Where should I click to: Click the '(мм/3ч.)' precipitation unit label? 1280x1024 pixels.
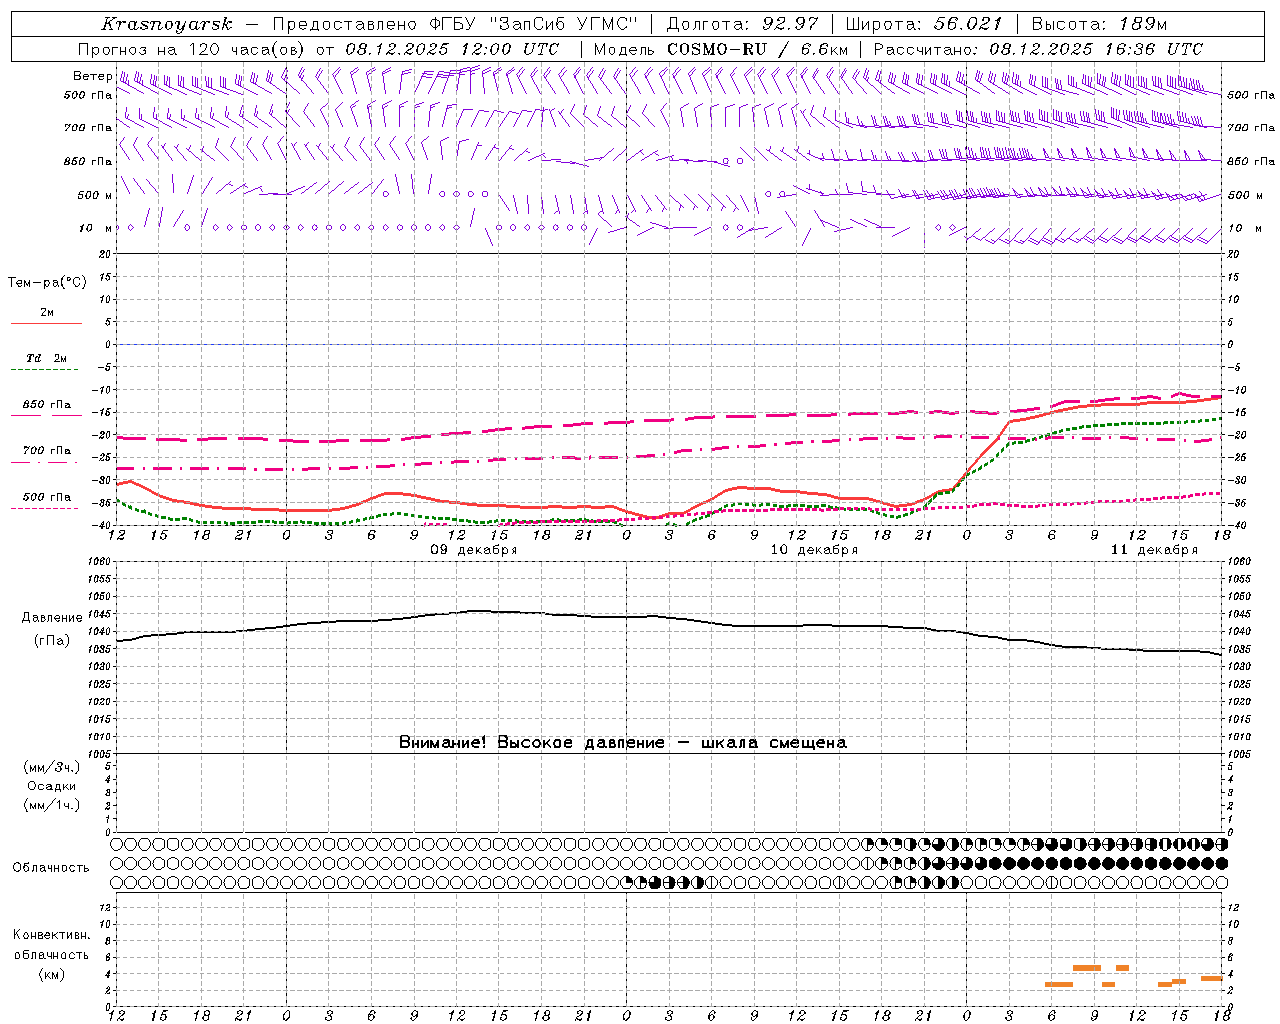pos(51,767)
